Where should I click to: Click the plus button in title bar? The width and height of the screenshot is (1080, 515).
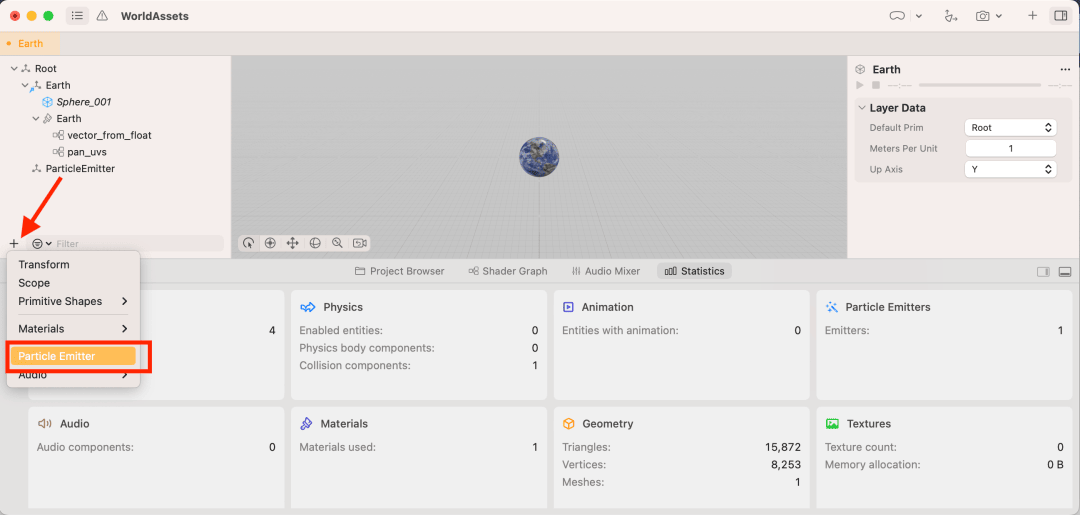pos(1032,16)
